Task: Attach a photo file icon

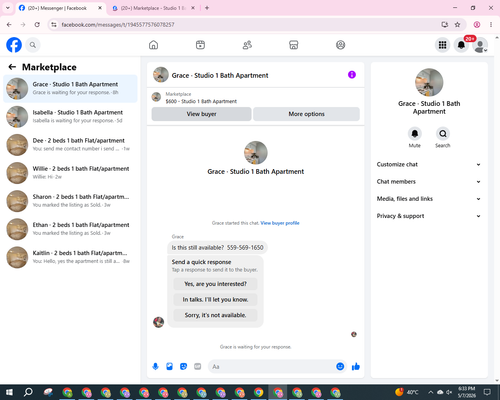Action: (169, 367)
